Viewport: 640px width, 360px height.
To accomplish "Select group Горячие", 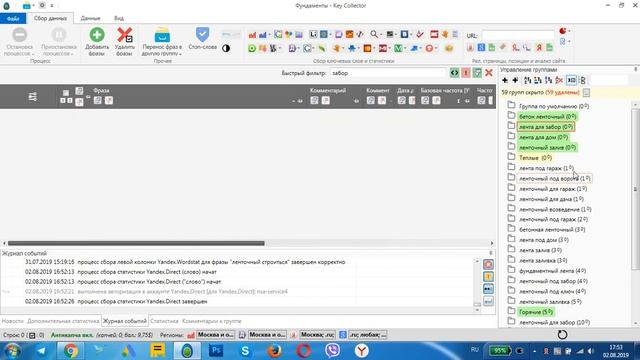I will [536, 312].
